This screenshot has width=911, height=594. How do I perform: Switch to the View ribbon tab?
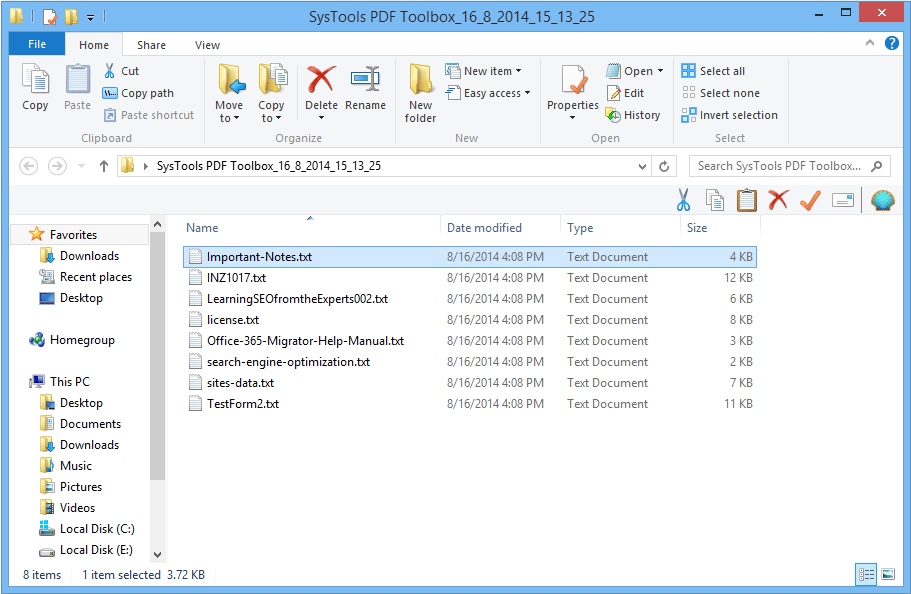coord(207,45)
